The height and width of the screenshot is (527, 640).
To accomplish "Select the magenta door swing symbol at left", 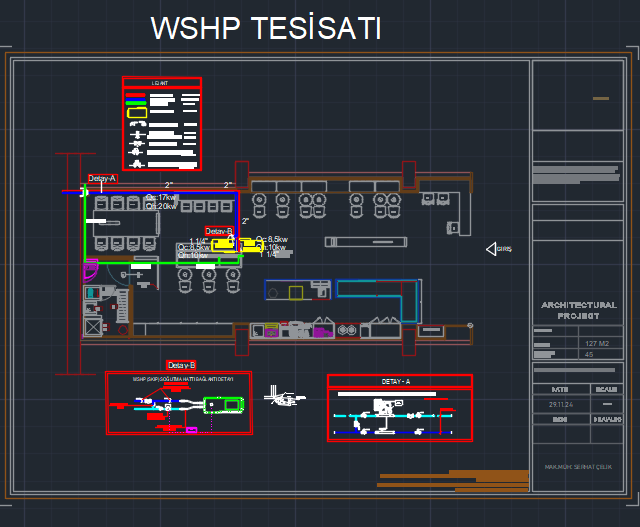I will 89,269.
